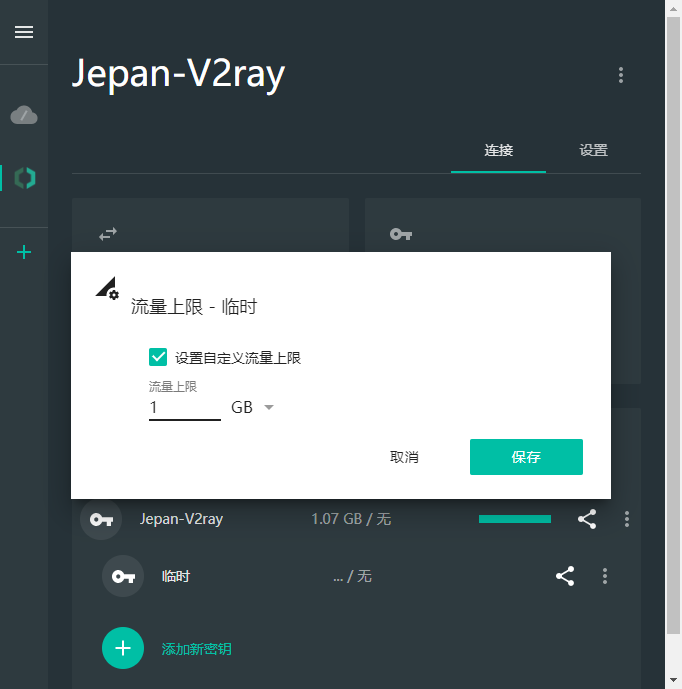This screenshot has height=689, width=682.
Task: Share the 临时 access key
Action: tap(565, 576)
